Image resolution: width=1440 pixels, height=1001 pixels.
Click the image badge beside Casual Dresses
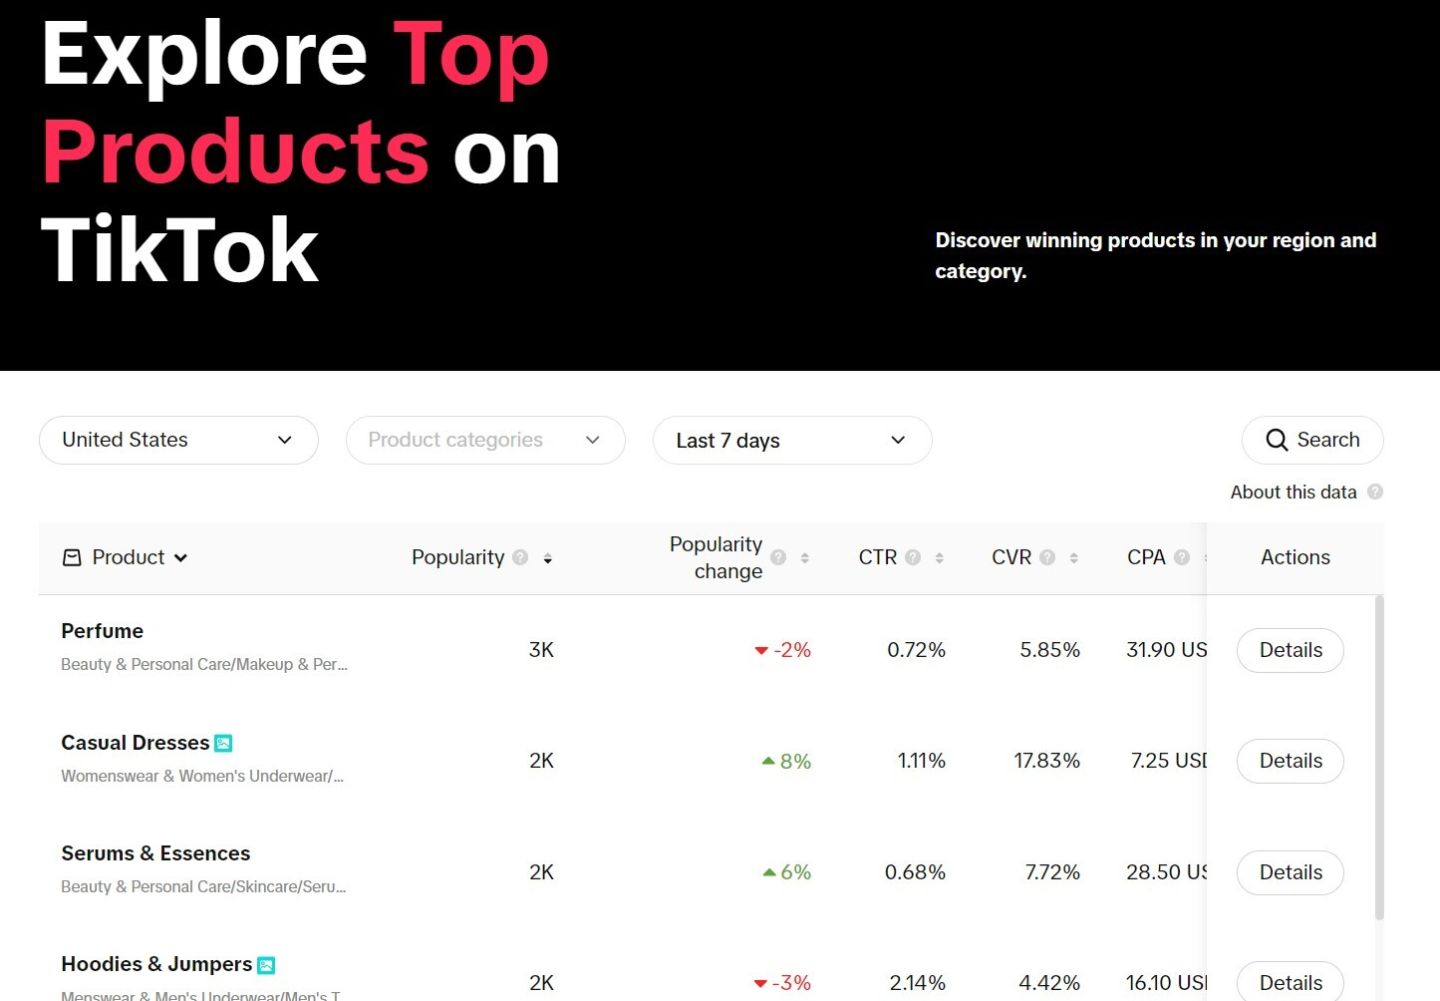(x=224, y=743)
